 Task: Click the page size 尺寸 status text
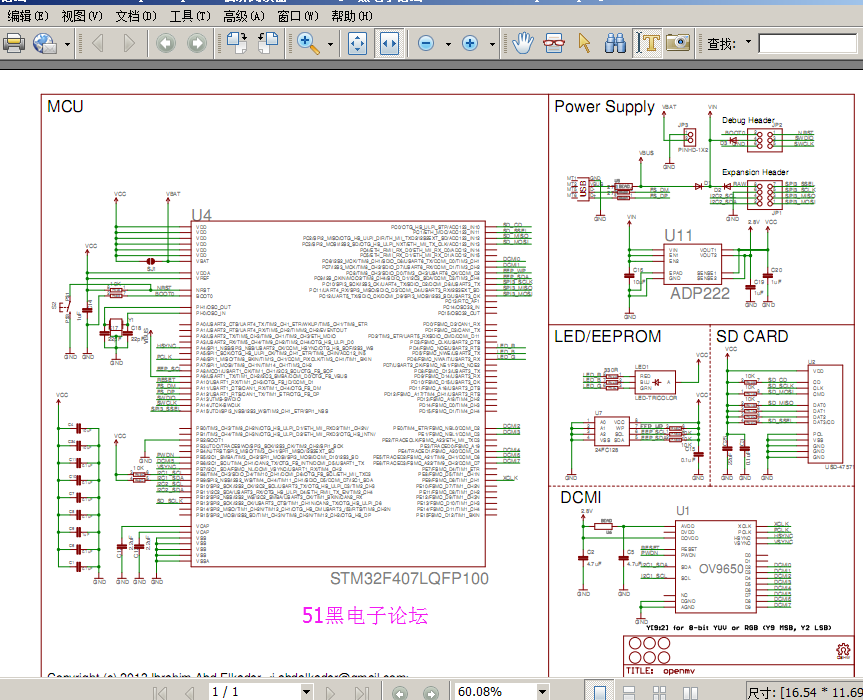tap(805, 692)
